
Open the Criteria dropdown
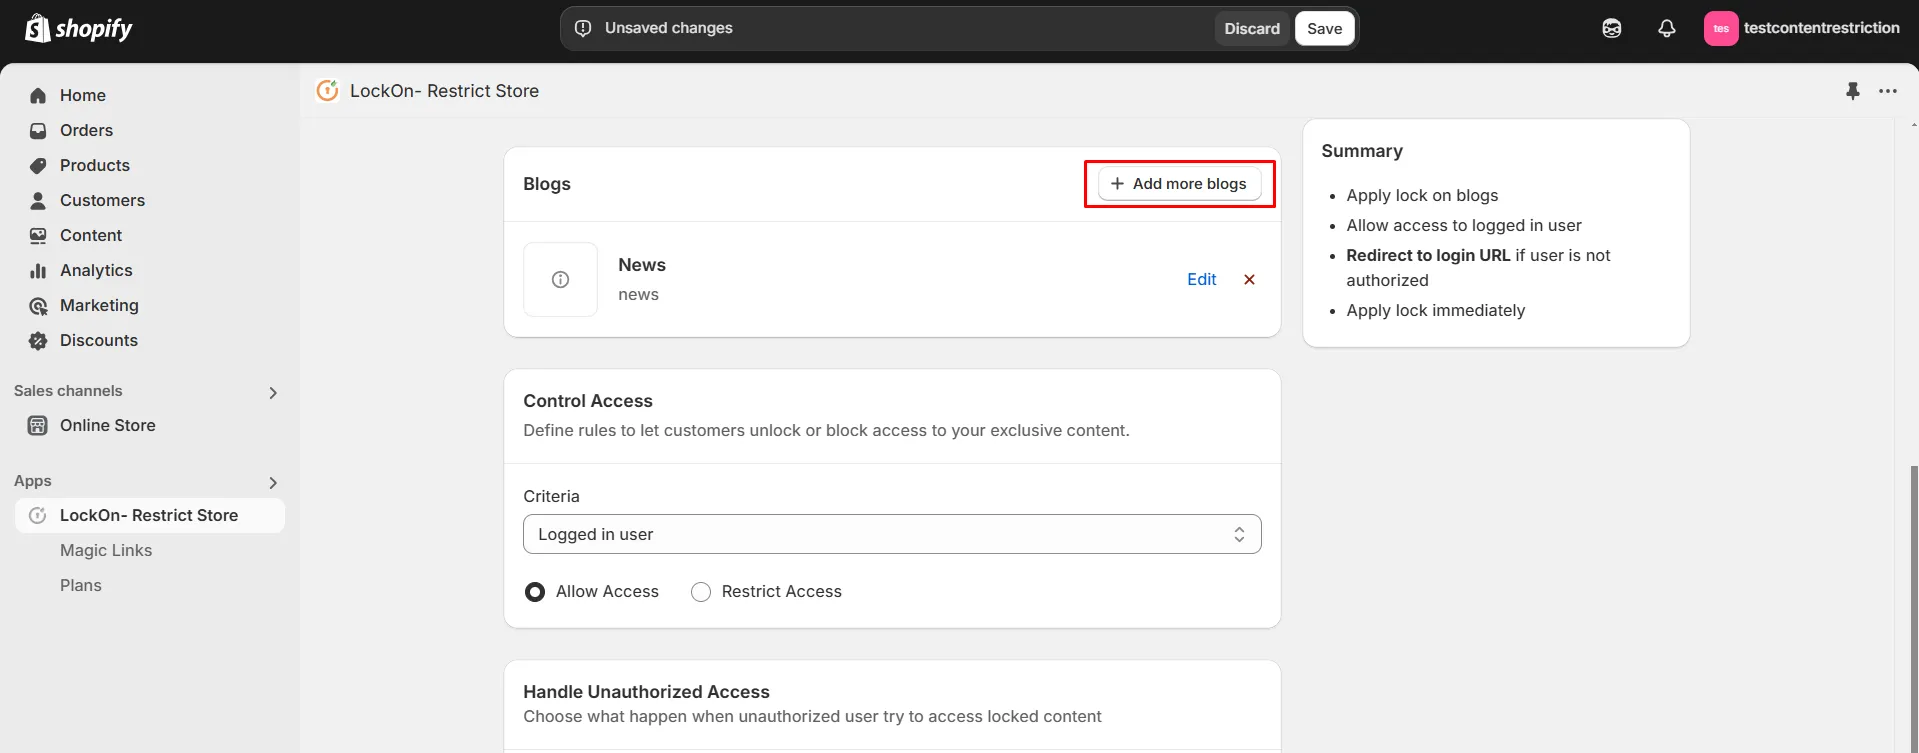click(x=892, y=534)
